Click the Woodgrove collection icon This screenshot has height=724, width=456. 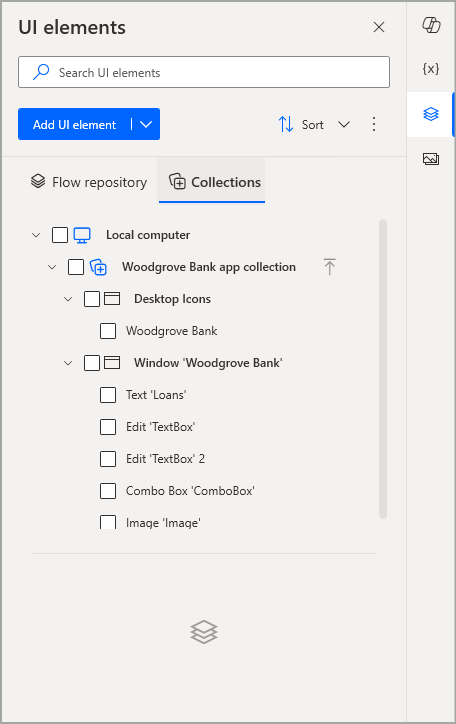(x=98, y=267)
